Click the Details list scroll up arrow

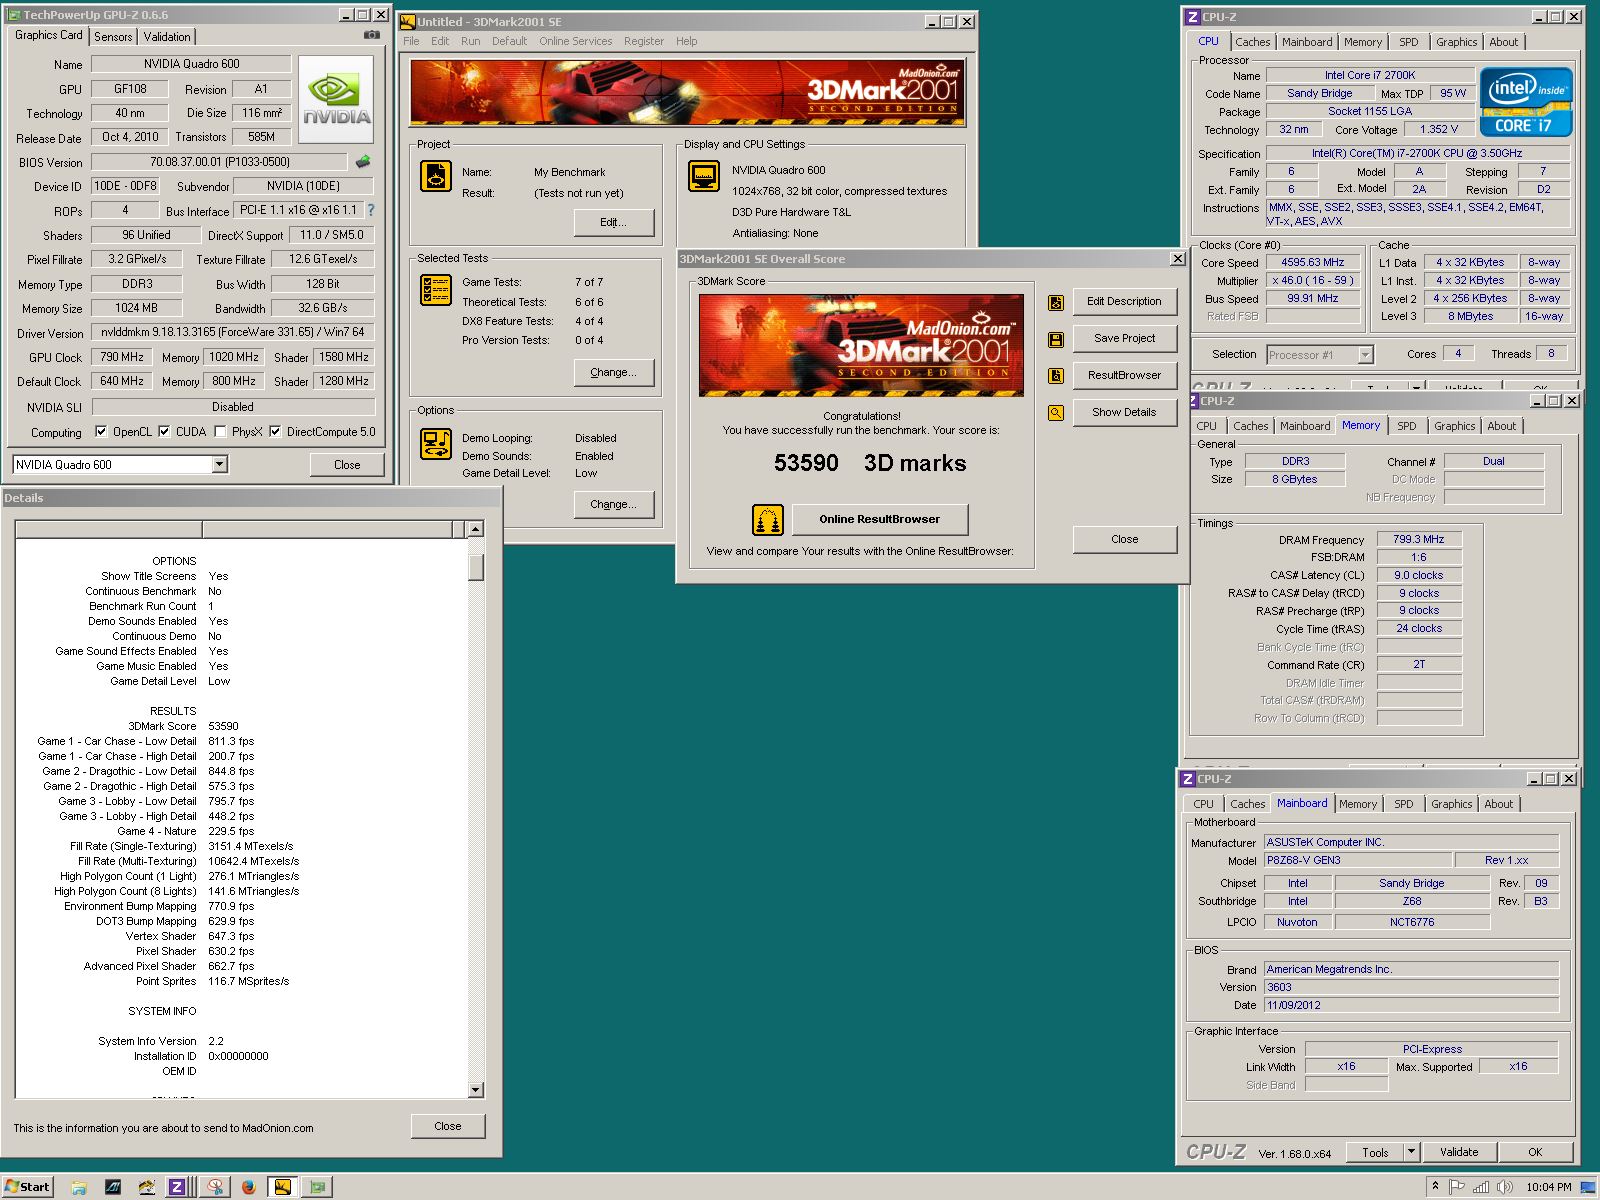(476, 529)
